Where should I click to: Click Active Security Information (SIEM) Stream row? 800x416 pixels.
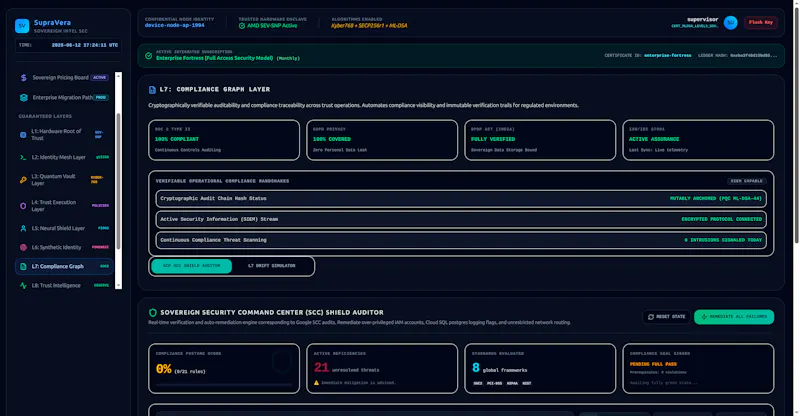coord(461,219)
